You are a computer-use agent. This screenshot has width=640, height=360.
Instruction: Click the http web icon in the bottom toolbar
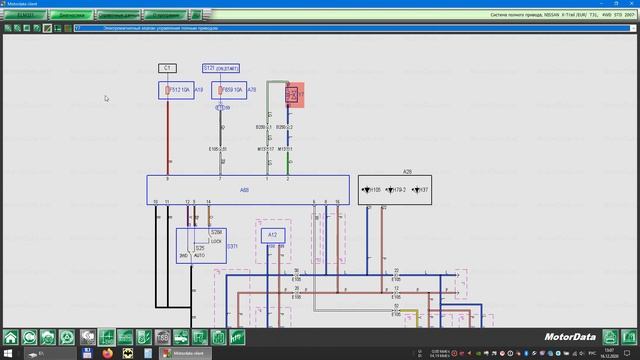(x=237, y=338)
